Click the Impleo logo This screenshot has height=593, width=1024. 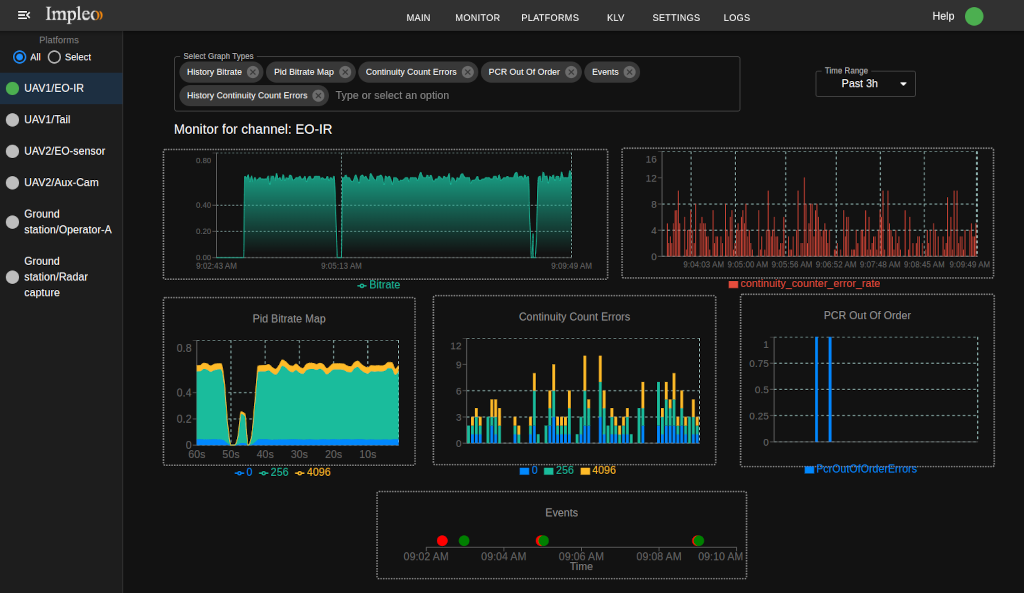74,14
